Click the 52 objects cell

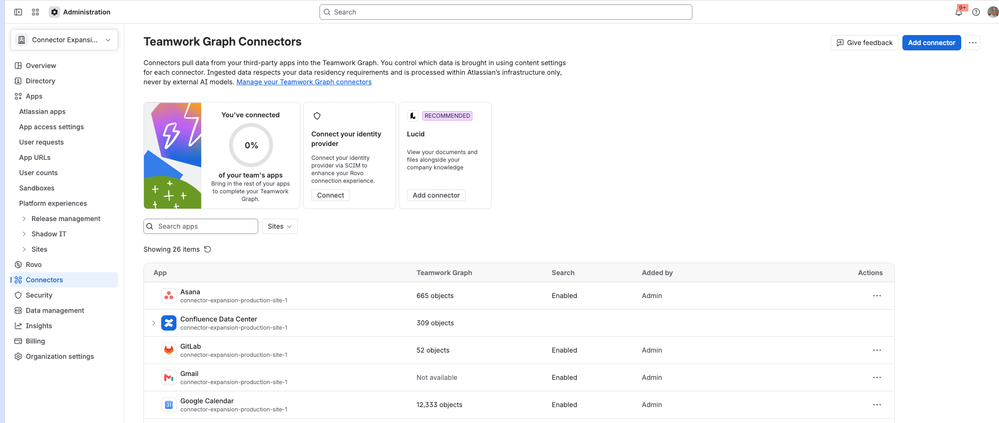pos(433,350)
